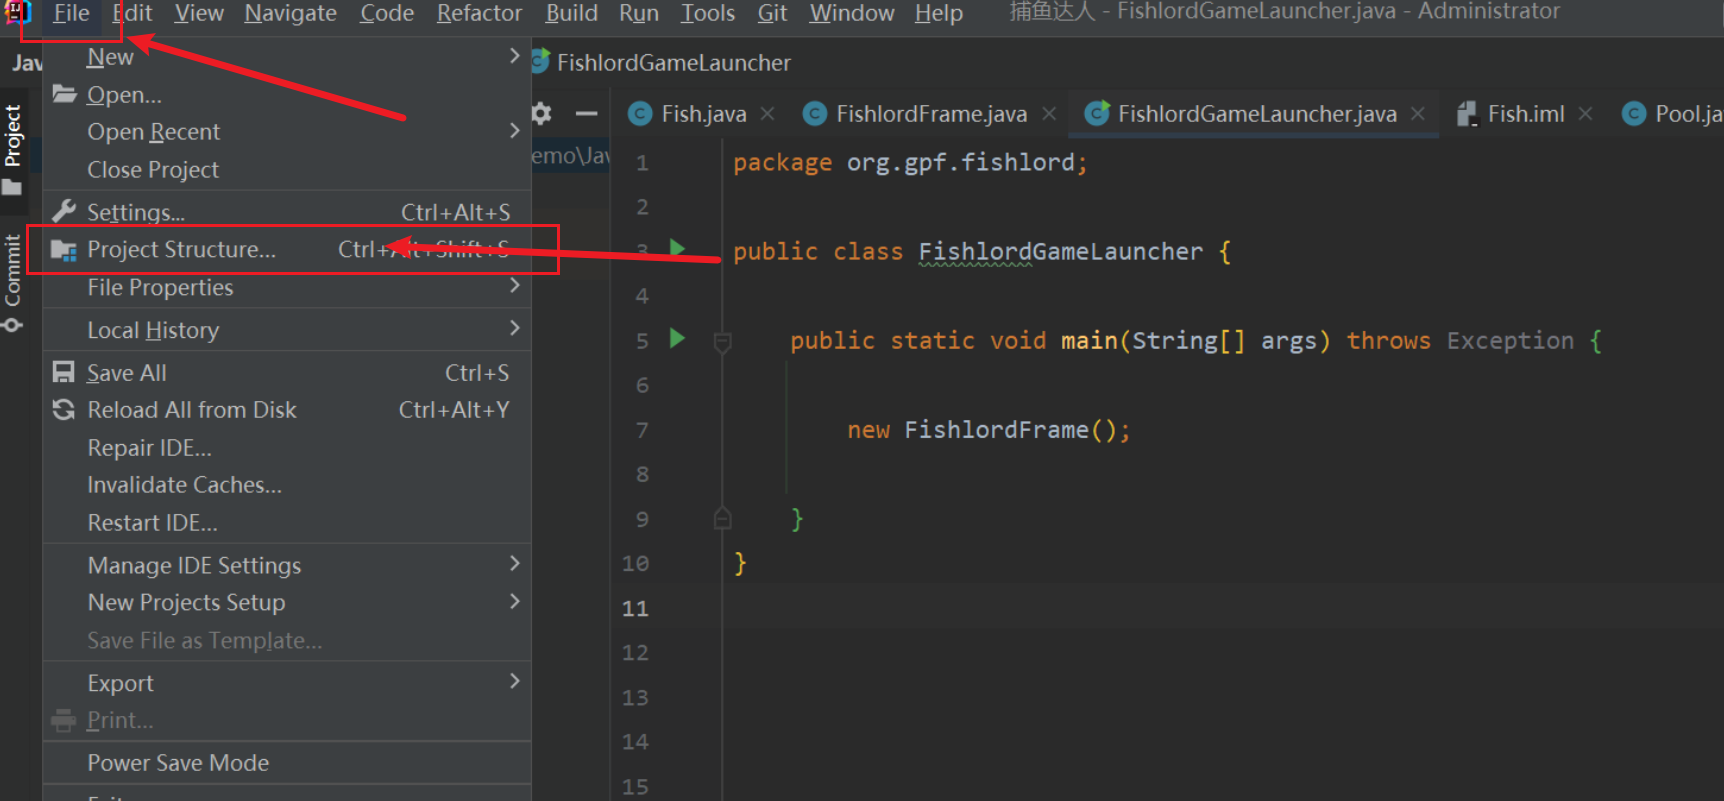Expand the New Projects Setup submenu arrow
Viewport: 1724px width, 801px height.
[x=514, y=601]
